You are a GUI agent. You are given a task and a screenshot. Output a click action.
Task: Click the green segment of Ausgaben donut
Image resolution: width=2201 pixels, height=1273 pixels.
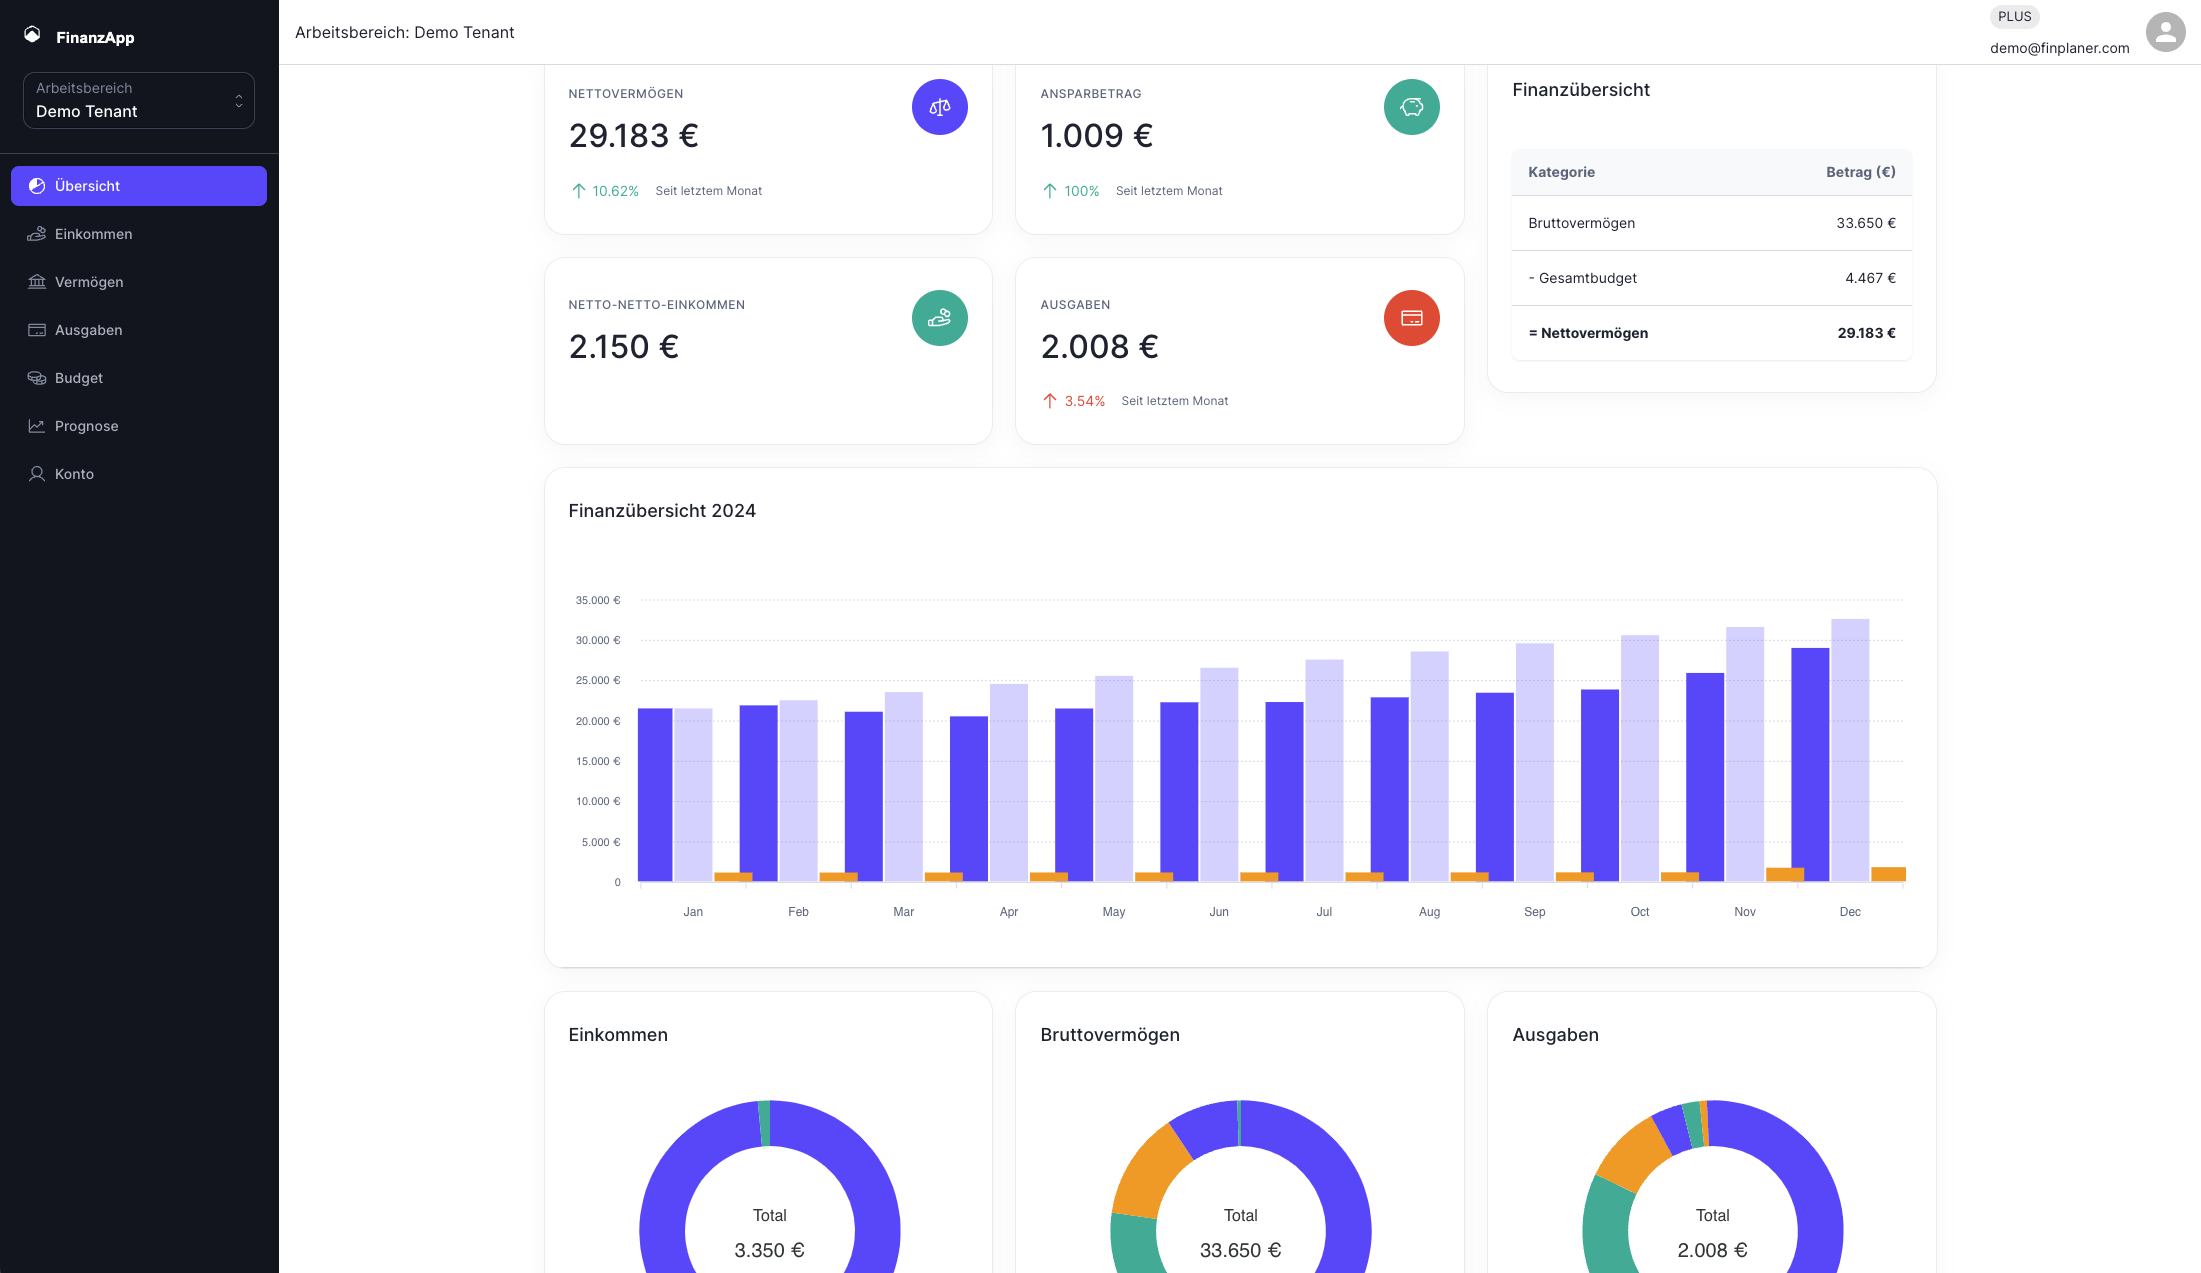pyautogui.click(x=1606, y=1228)
